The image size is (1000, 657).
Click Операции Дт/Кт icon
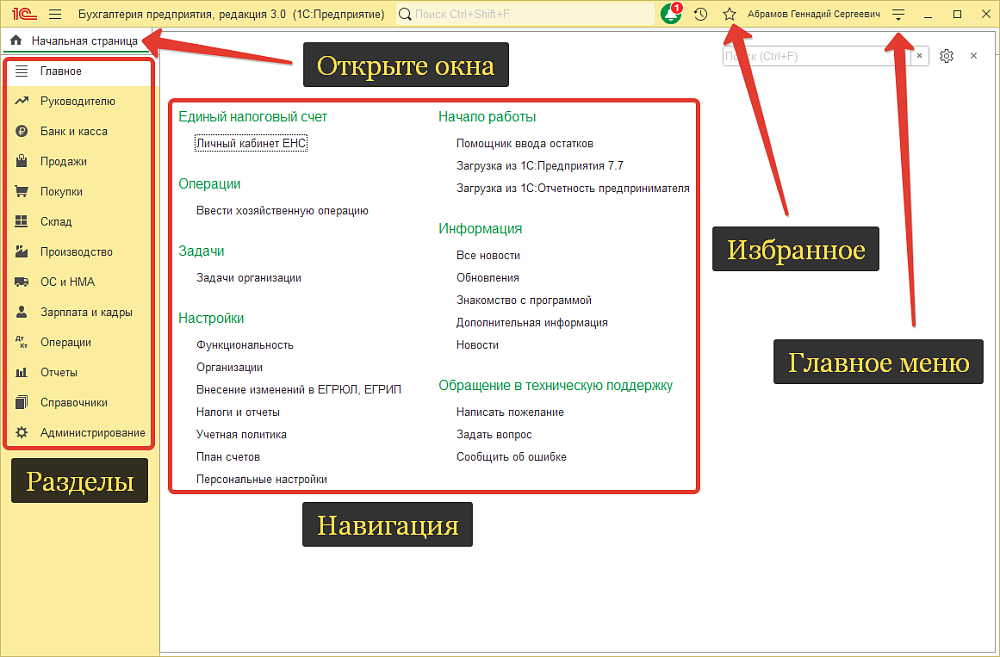22,342
